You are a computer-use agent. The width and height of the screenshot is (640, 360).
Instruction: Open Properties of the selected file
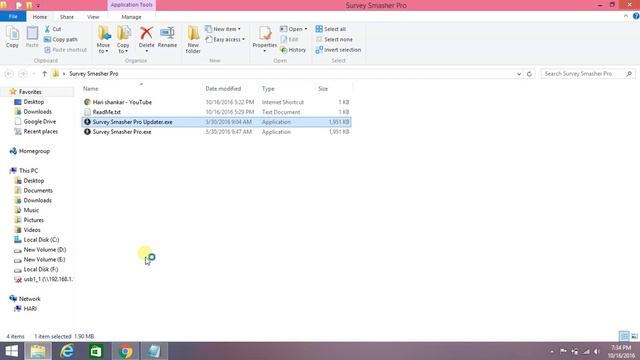(x=264, y=39)
